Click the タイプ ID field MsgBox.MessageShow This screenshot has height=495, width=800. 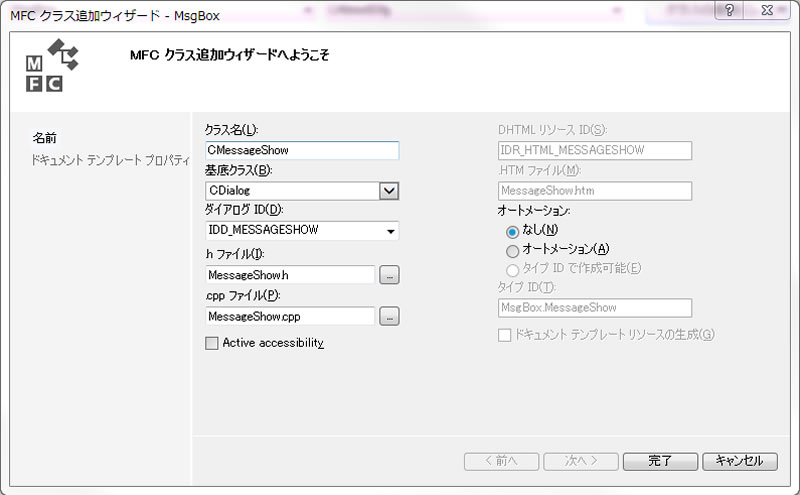(x=595, y=308)
